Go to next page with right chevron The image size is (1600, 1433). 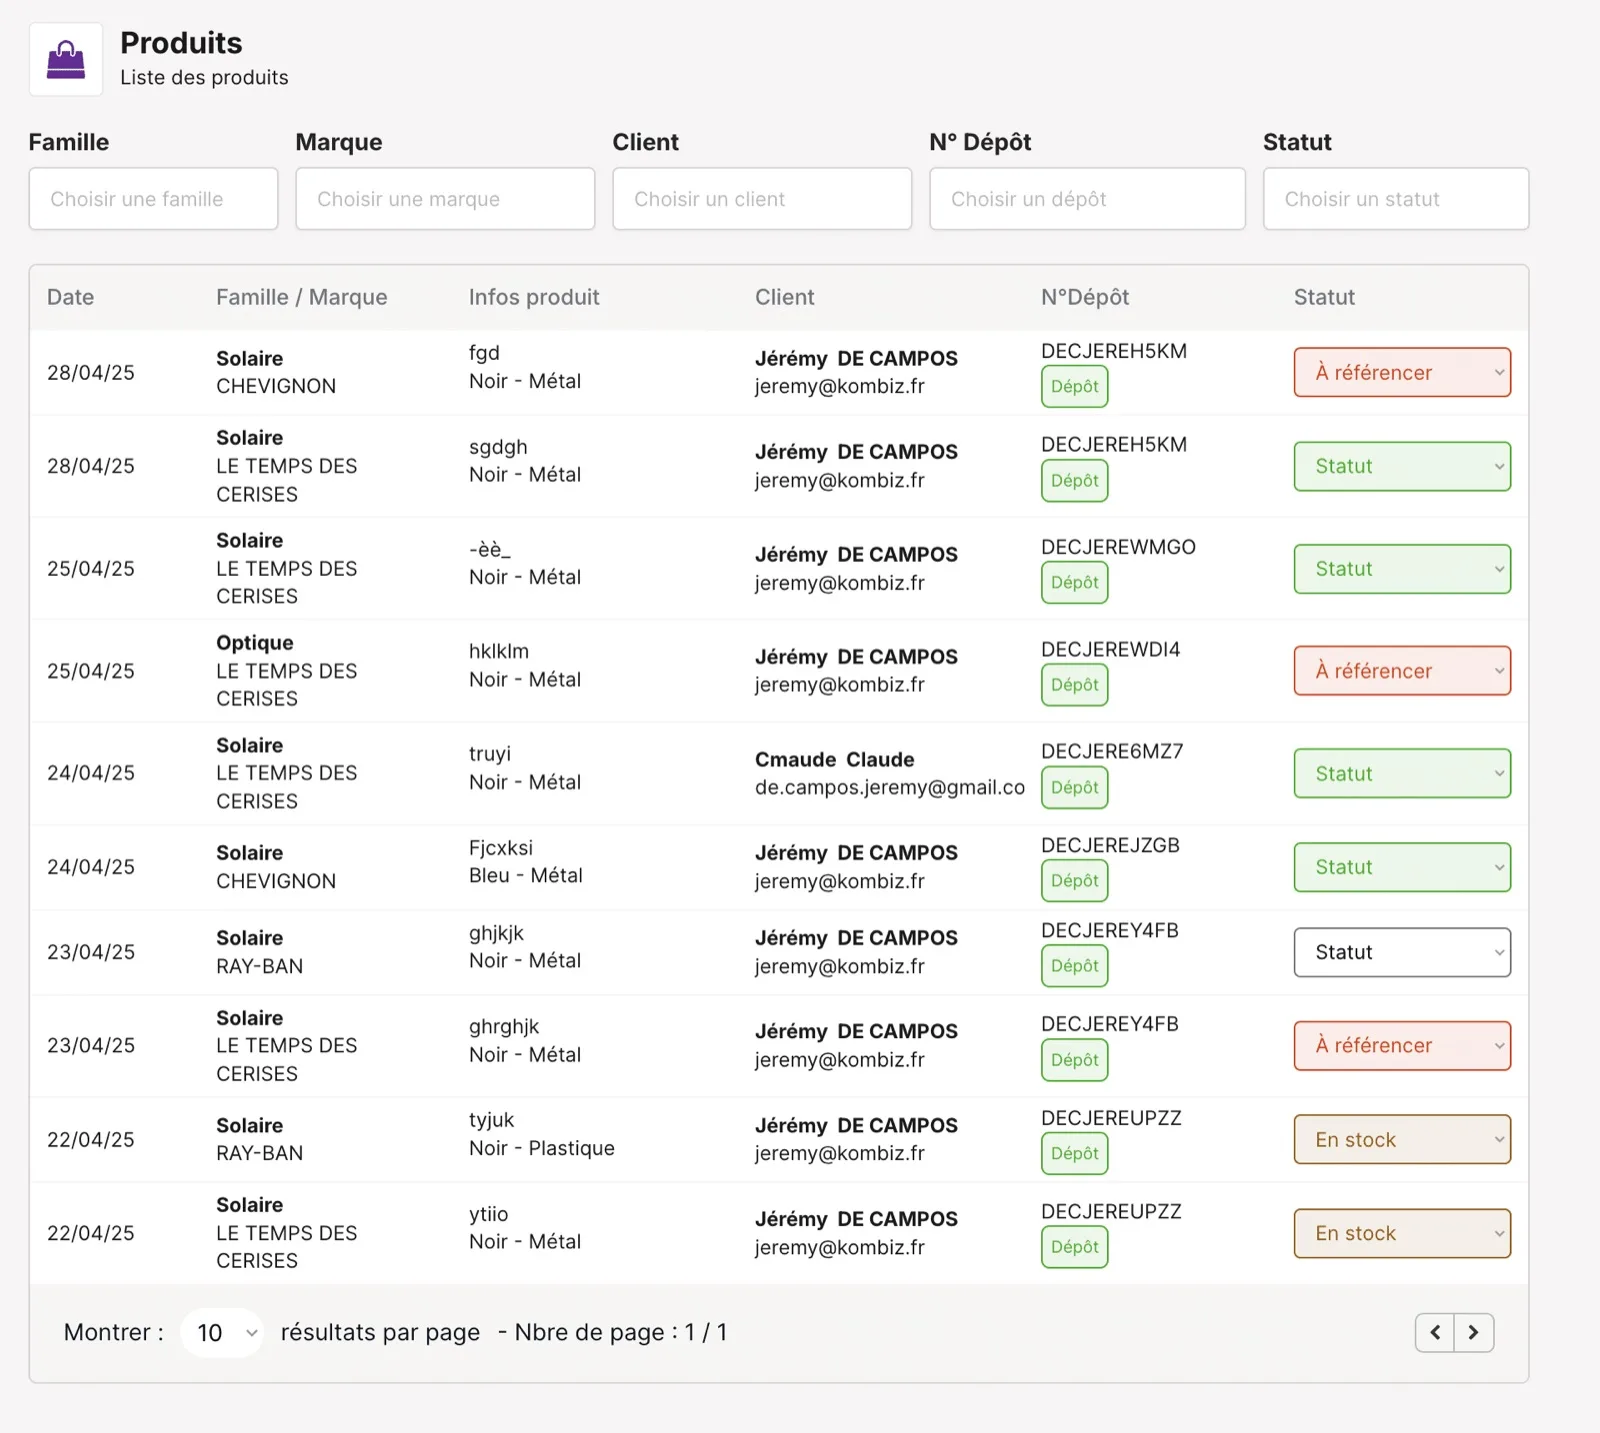[1474, 1332]
